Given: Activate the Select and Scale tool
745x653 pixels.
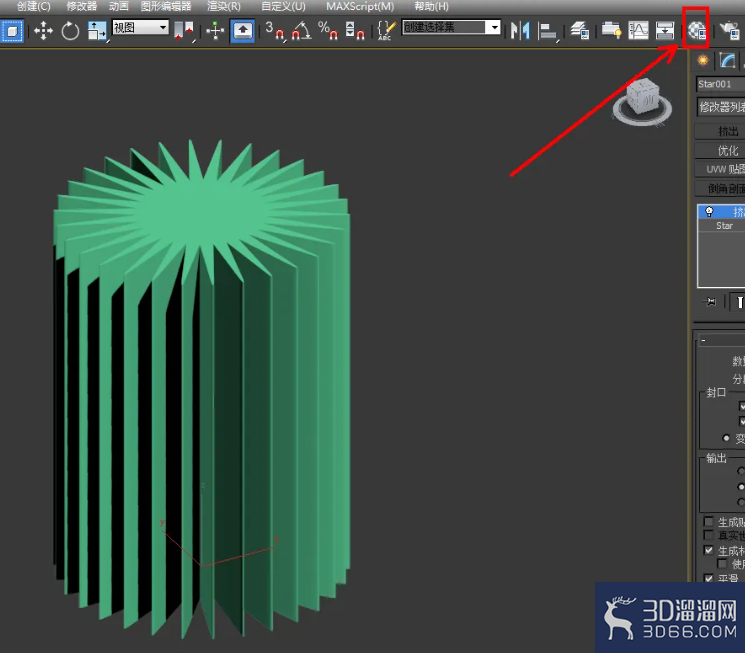Looking at the screenshot, I should (97, 31).
